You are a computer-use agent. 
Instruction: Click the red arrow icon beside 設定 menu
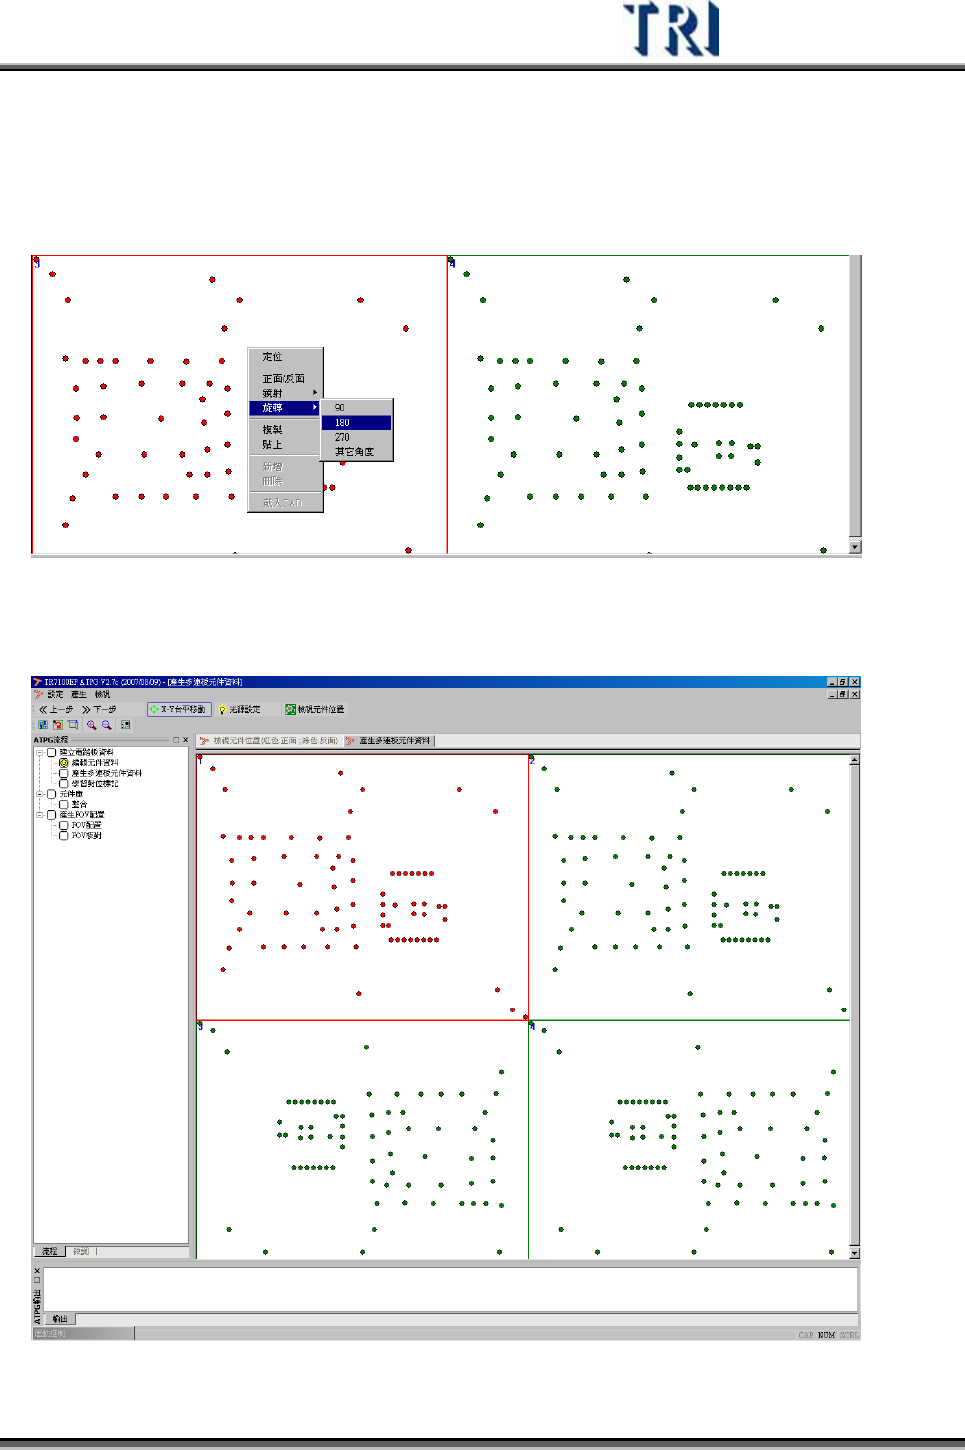click(x=39, y=694)
